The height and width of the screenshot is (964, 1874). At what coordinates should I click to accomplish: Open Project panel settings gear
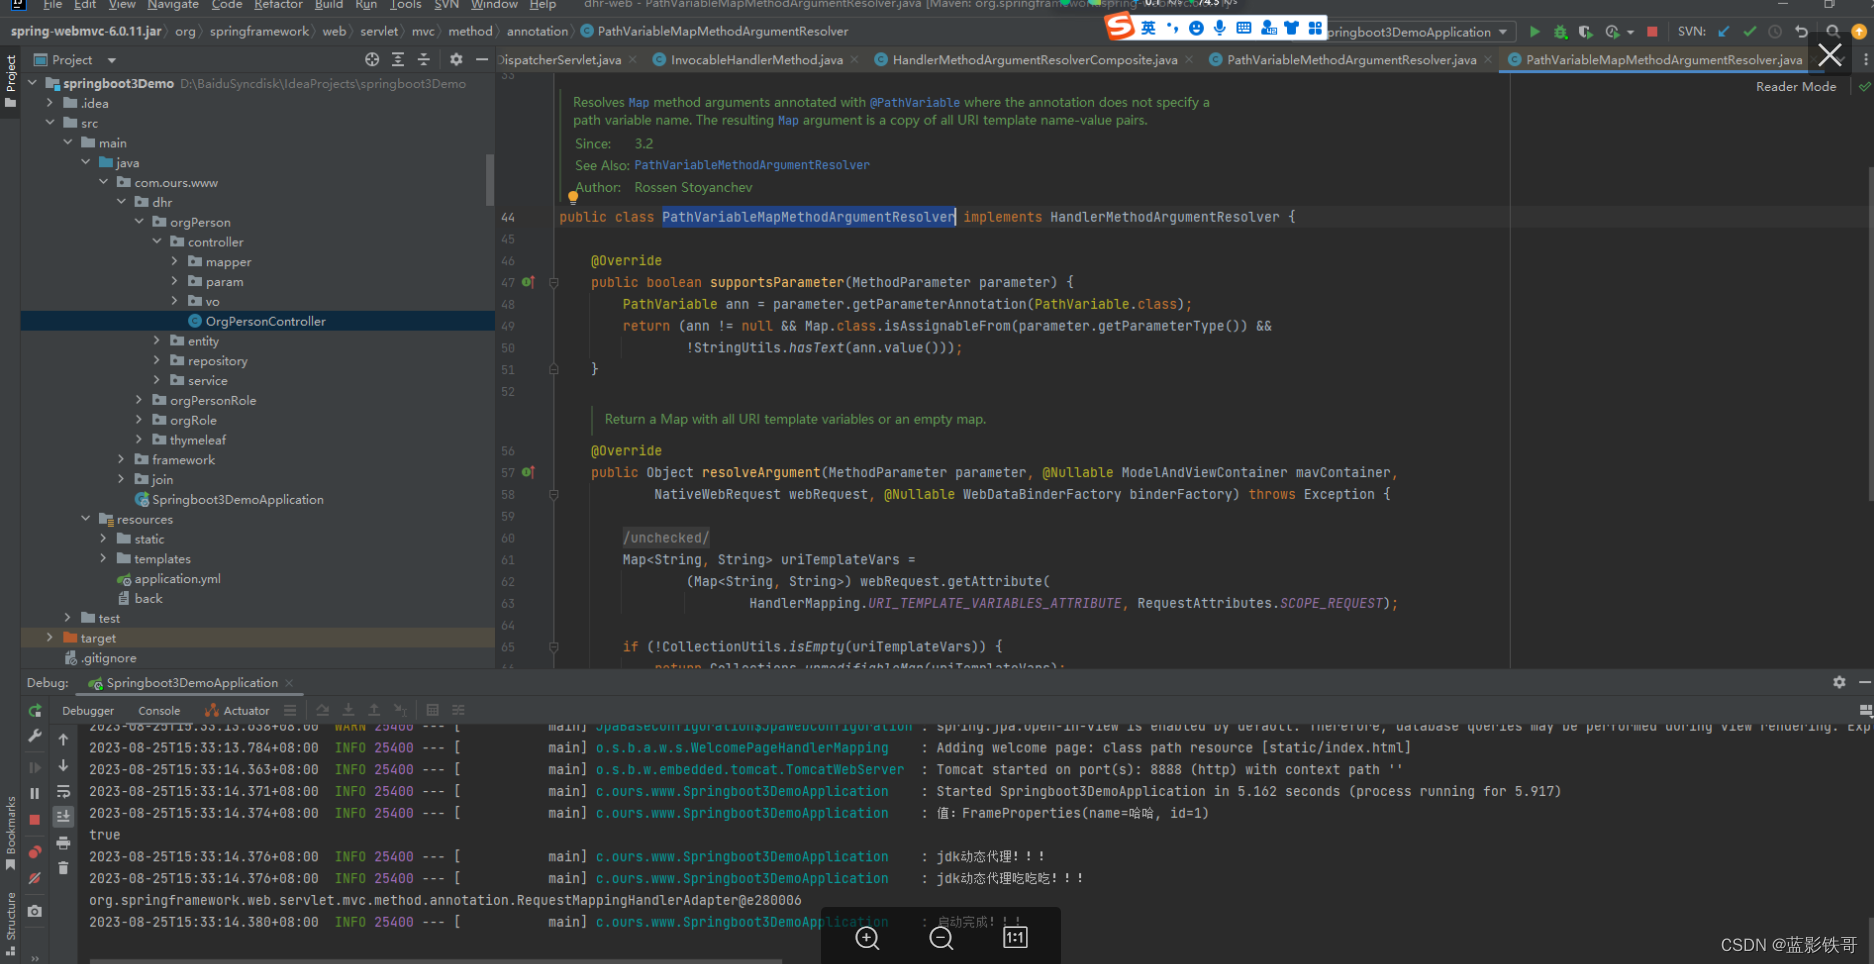point(456,60)
